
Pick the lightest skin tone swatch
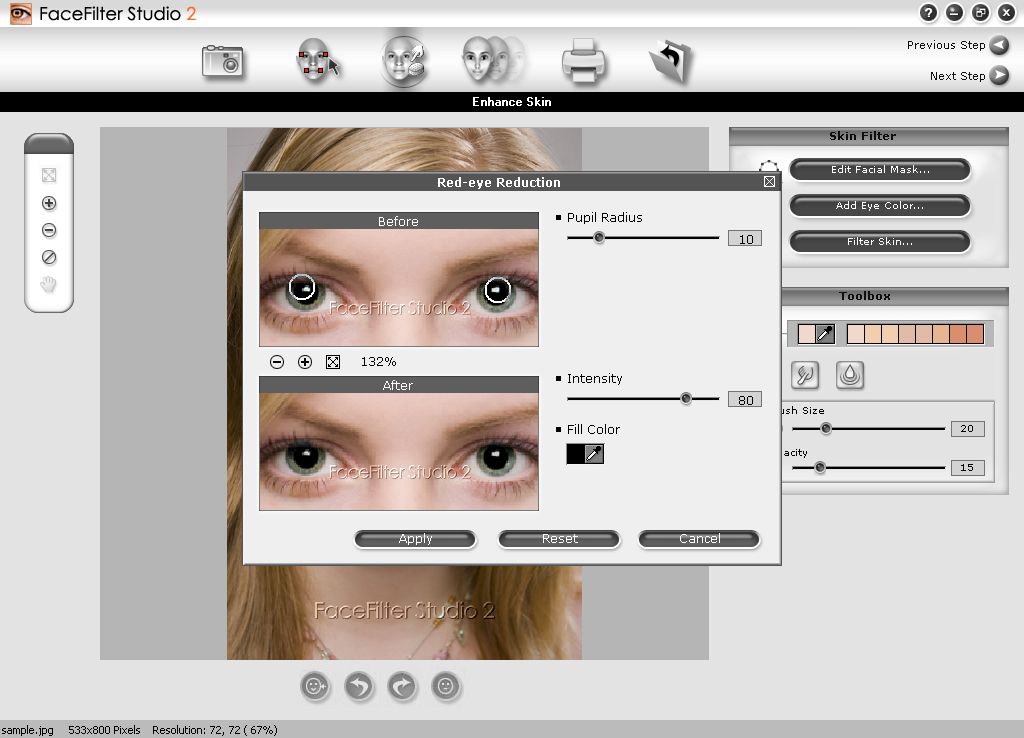856,334
